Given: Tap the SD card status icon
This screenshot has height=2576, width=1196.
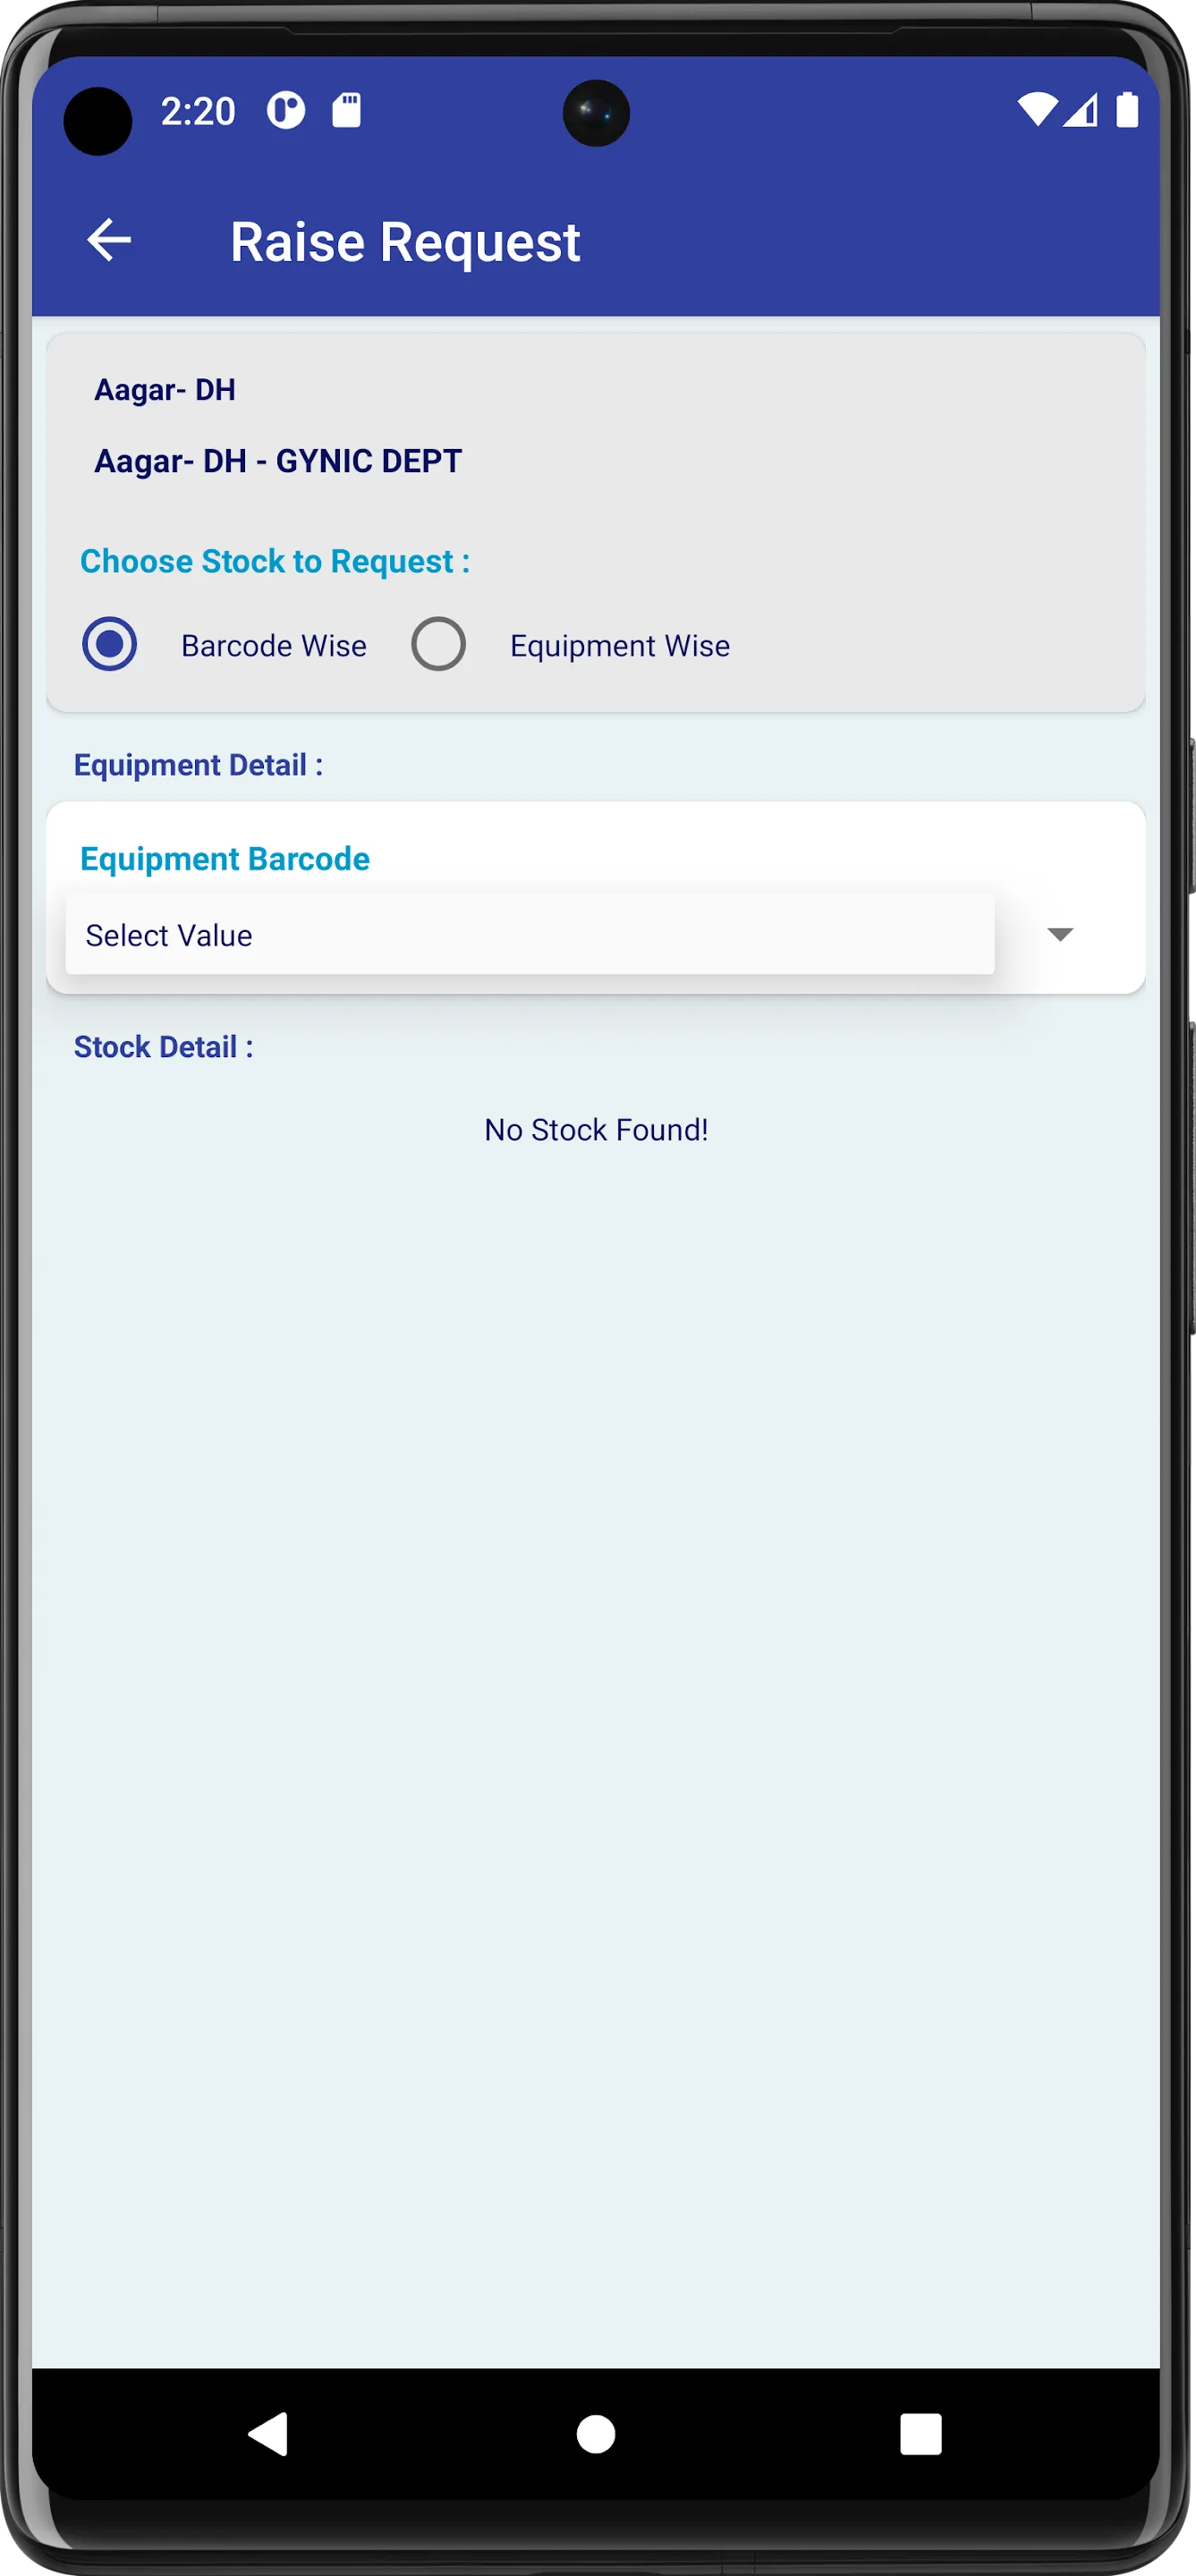Looking at the screenshot, I should click(x=346, y=110).
